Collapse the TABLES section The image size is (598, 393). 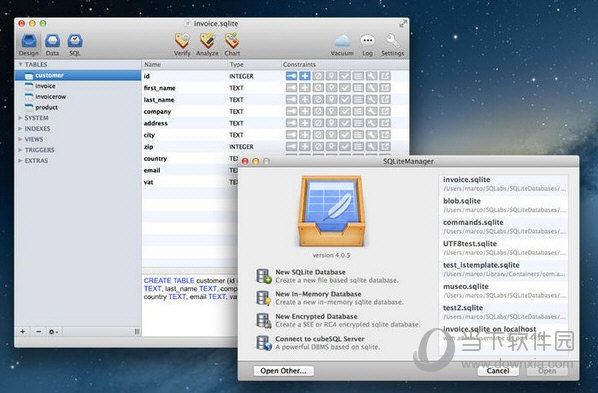[x=21, y=64]
